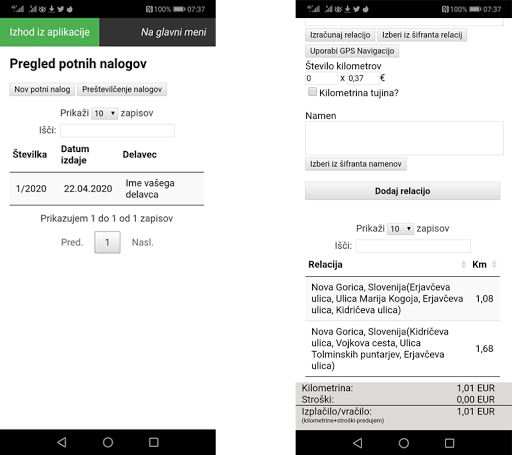The image size is (512, 455).
Task: Tap battery indicator on right phone status bar
Action: click(475, 9)
